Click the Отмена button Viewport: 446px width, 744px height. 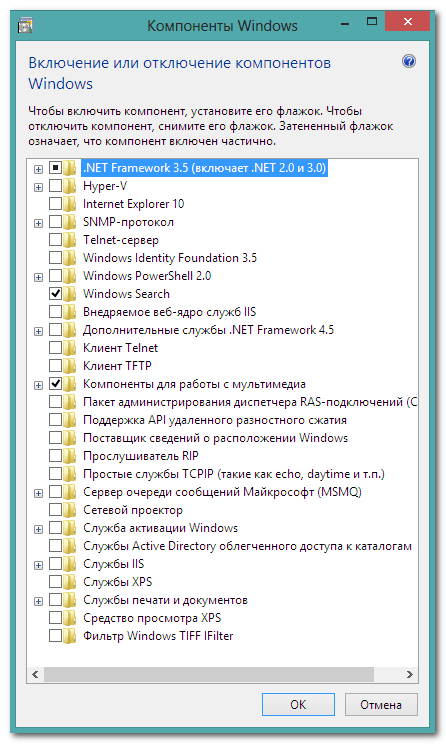(x=381, y=704)
